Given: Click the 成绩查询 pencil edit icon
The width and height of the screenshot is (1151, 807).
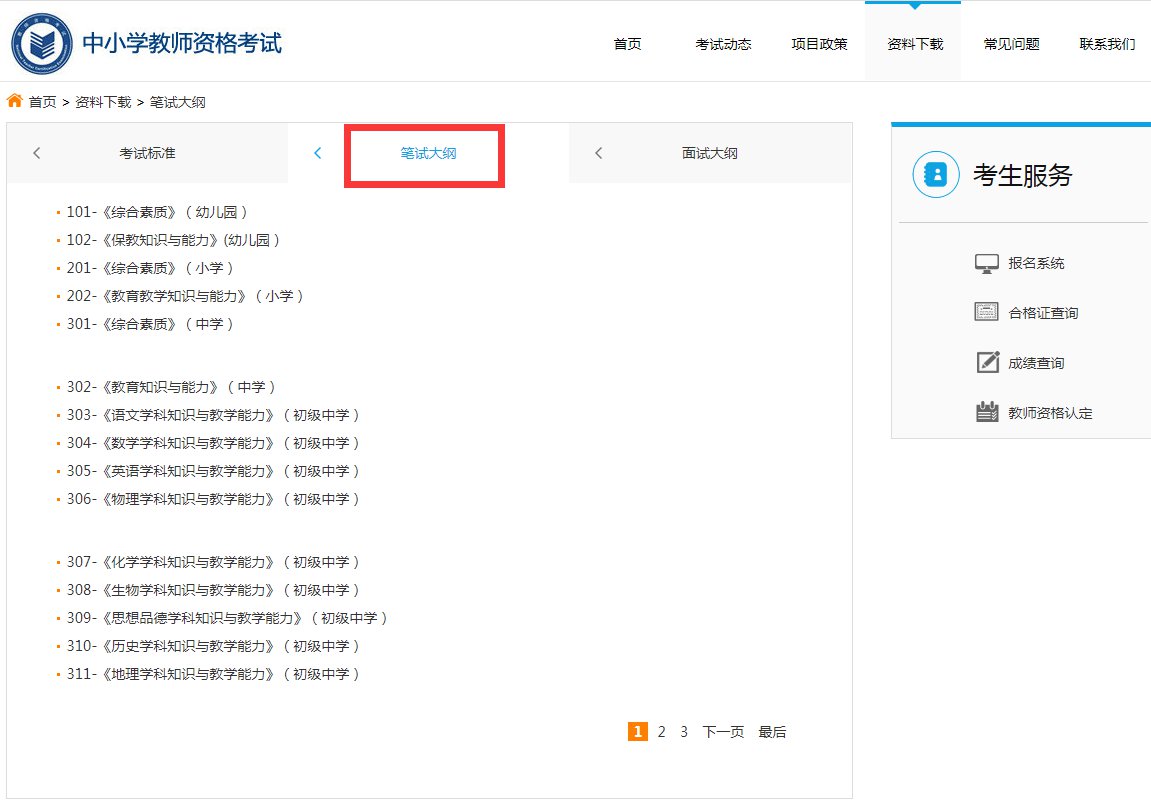Looking at the screenshot, I should coord(986,362).
